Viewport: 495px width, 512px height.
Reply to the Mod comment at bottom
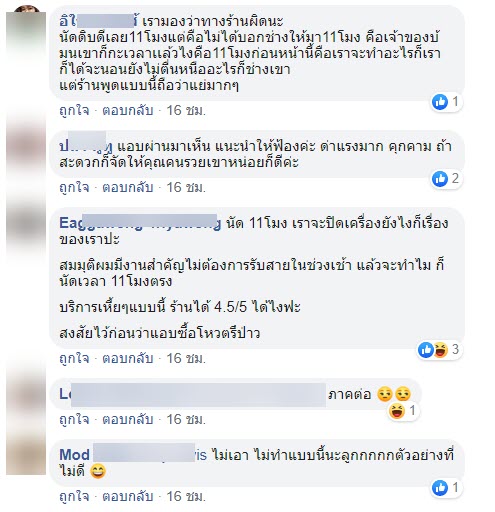point(128,496)
